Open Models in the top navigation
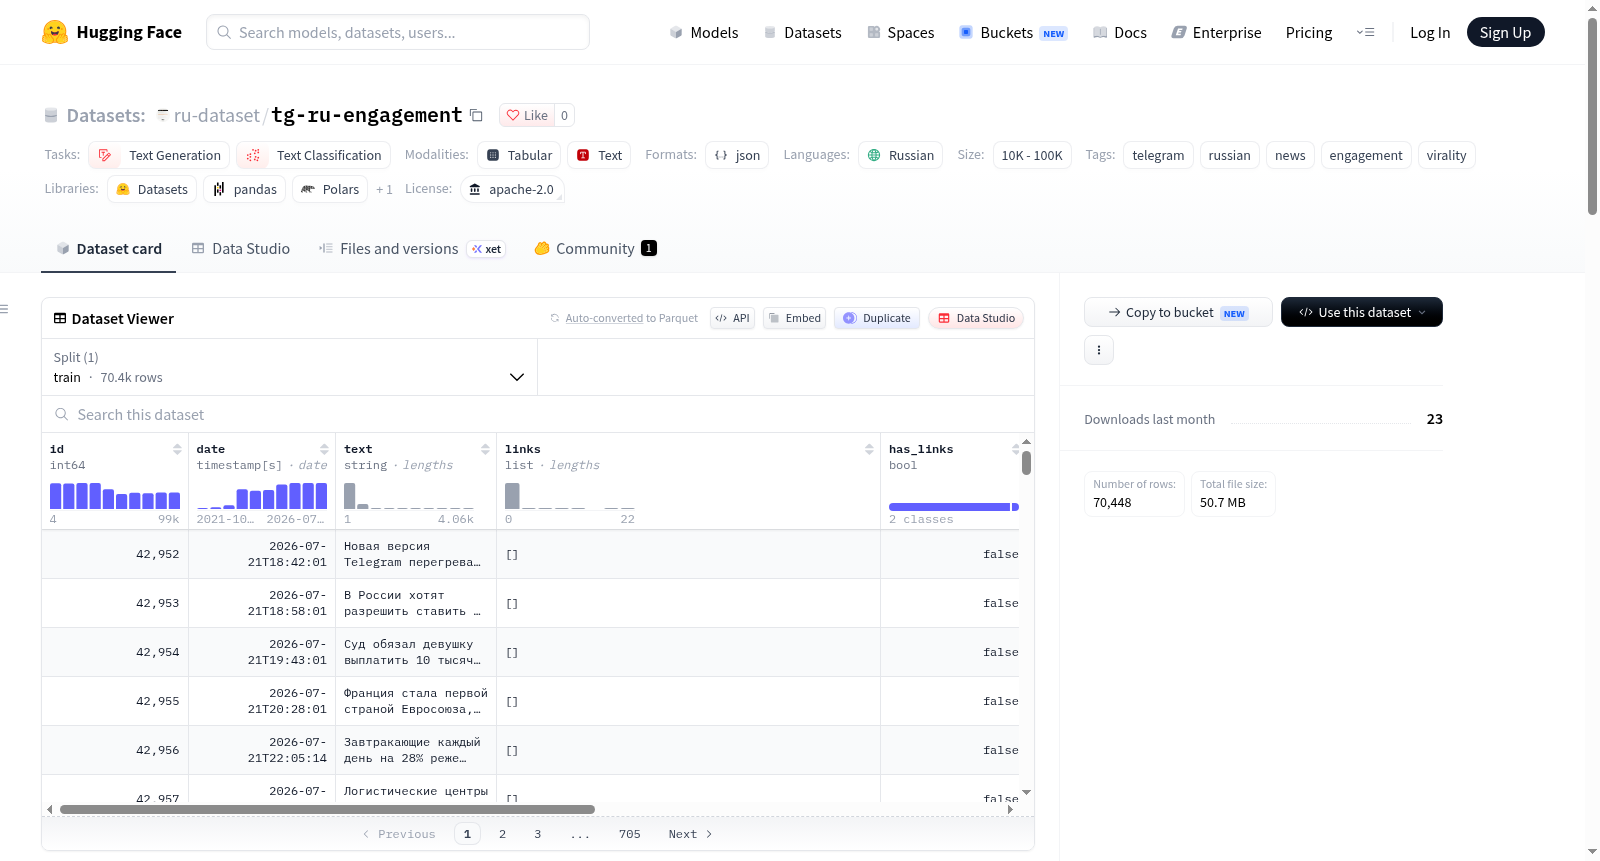The width and height of the screenshot is (1600, 861). point(704,32)
